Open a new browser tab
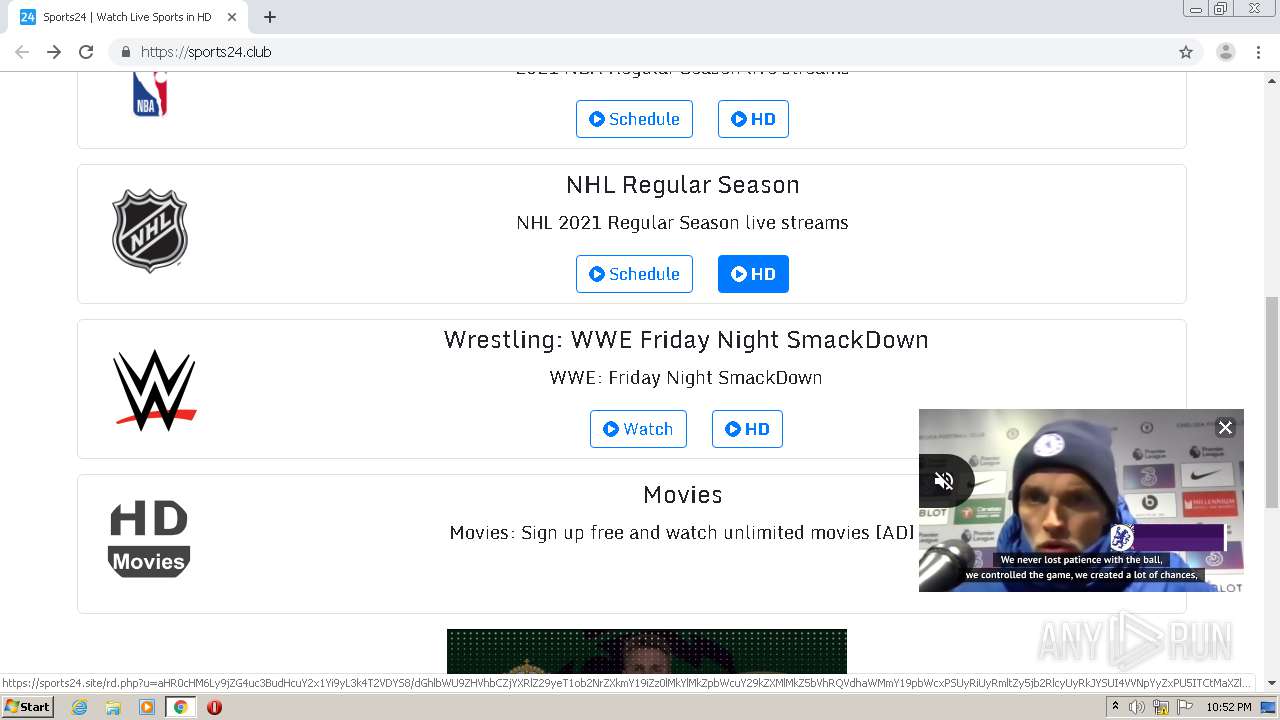1280x720 pixels. coord(270,17)
